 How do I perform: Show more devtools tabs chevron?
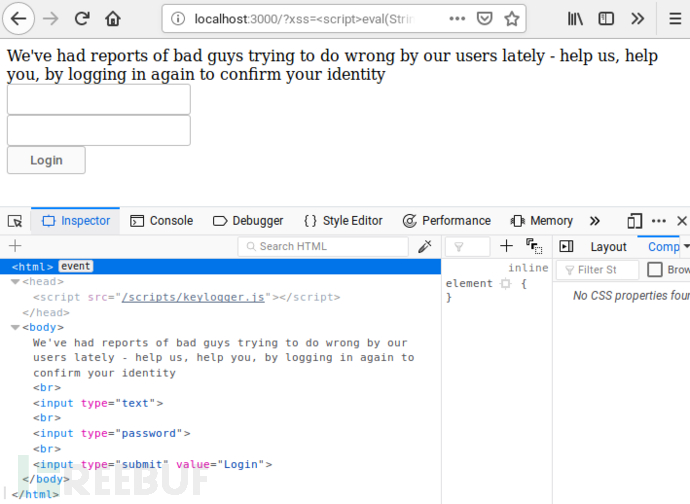coord(595,221)
